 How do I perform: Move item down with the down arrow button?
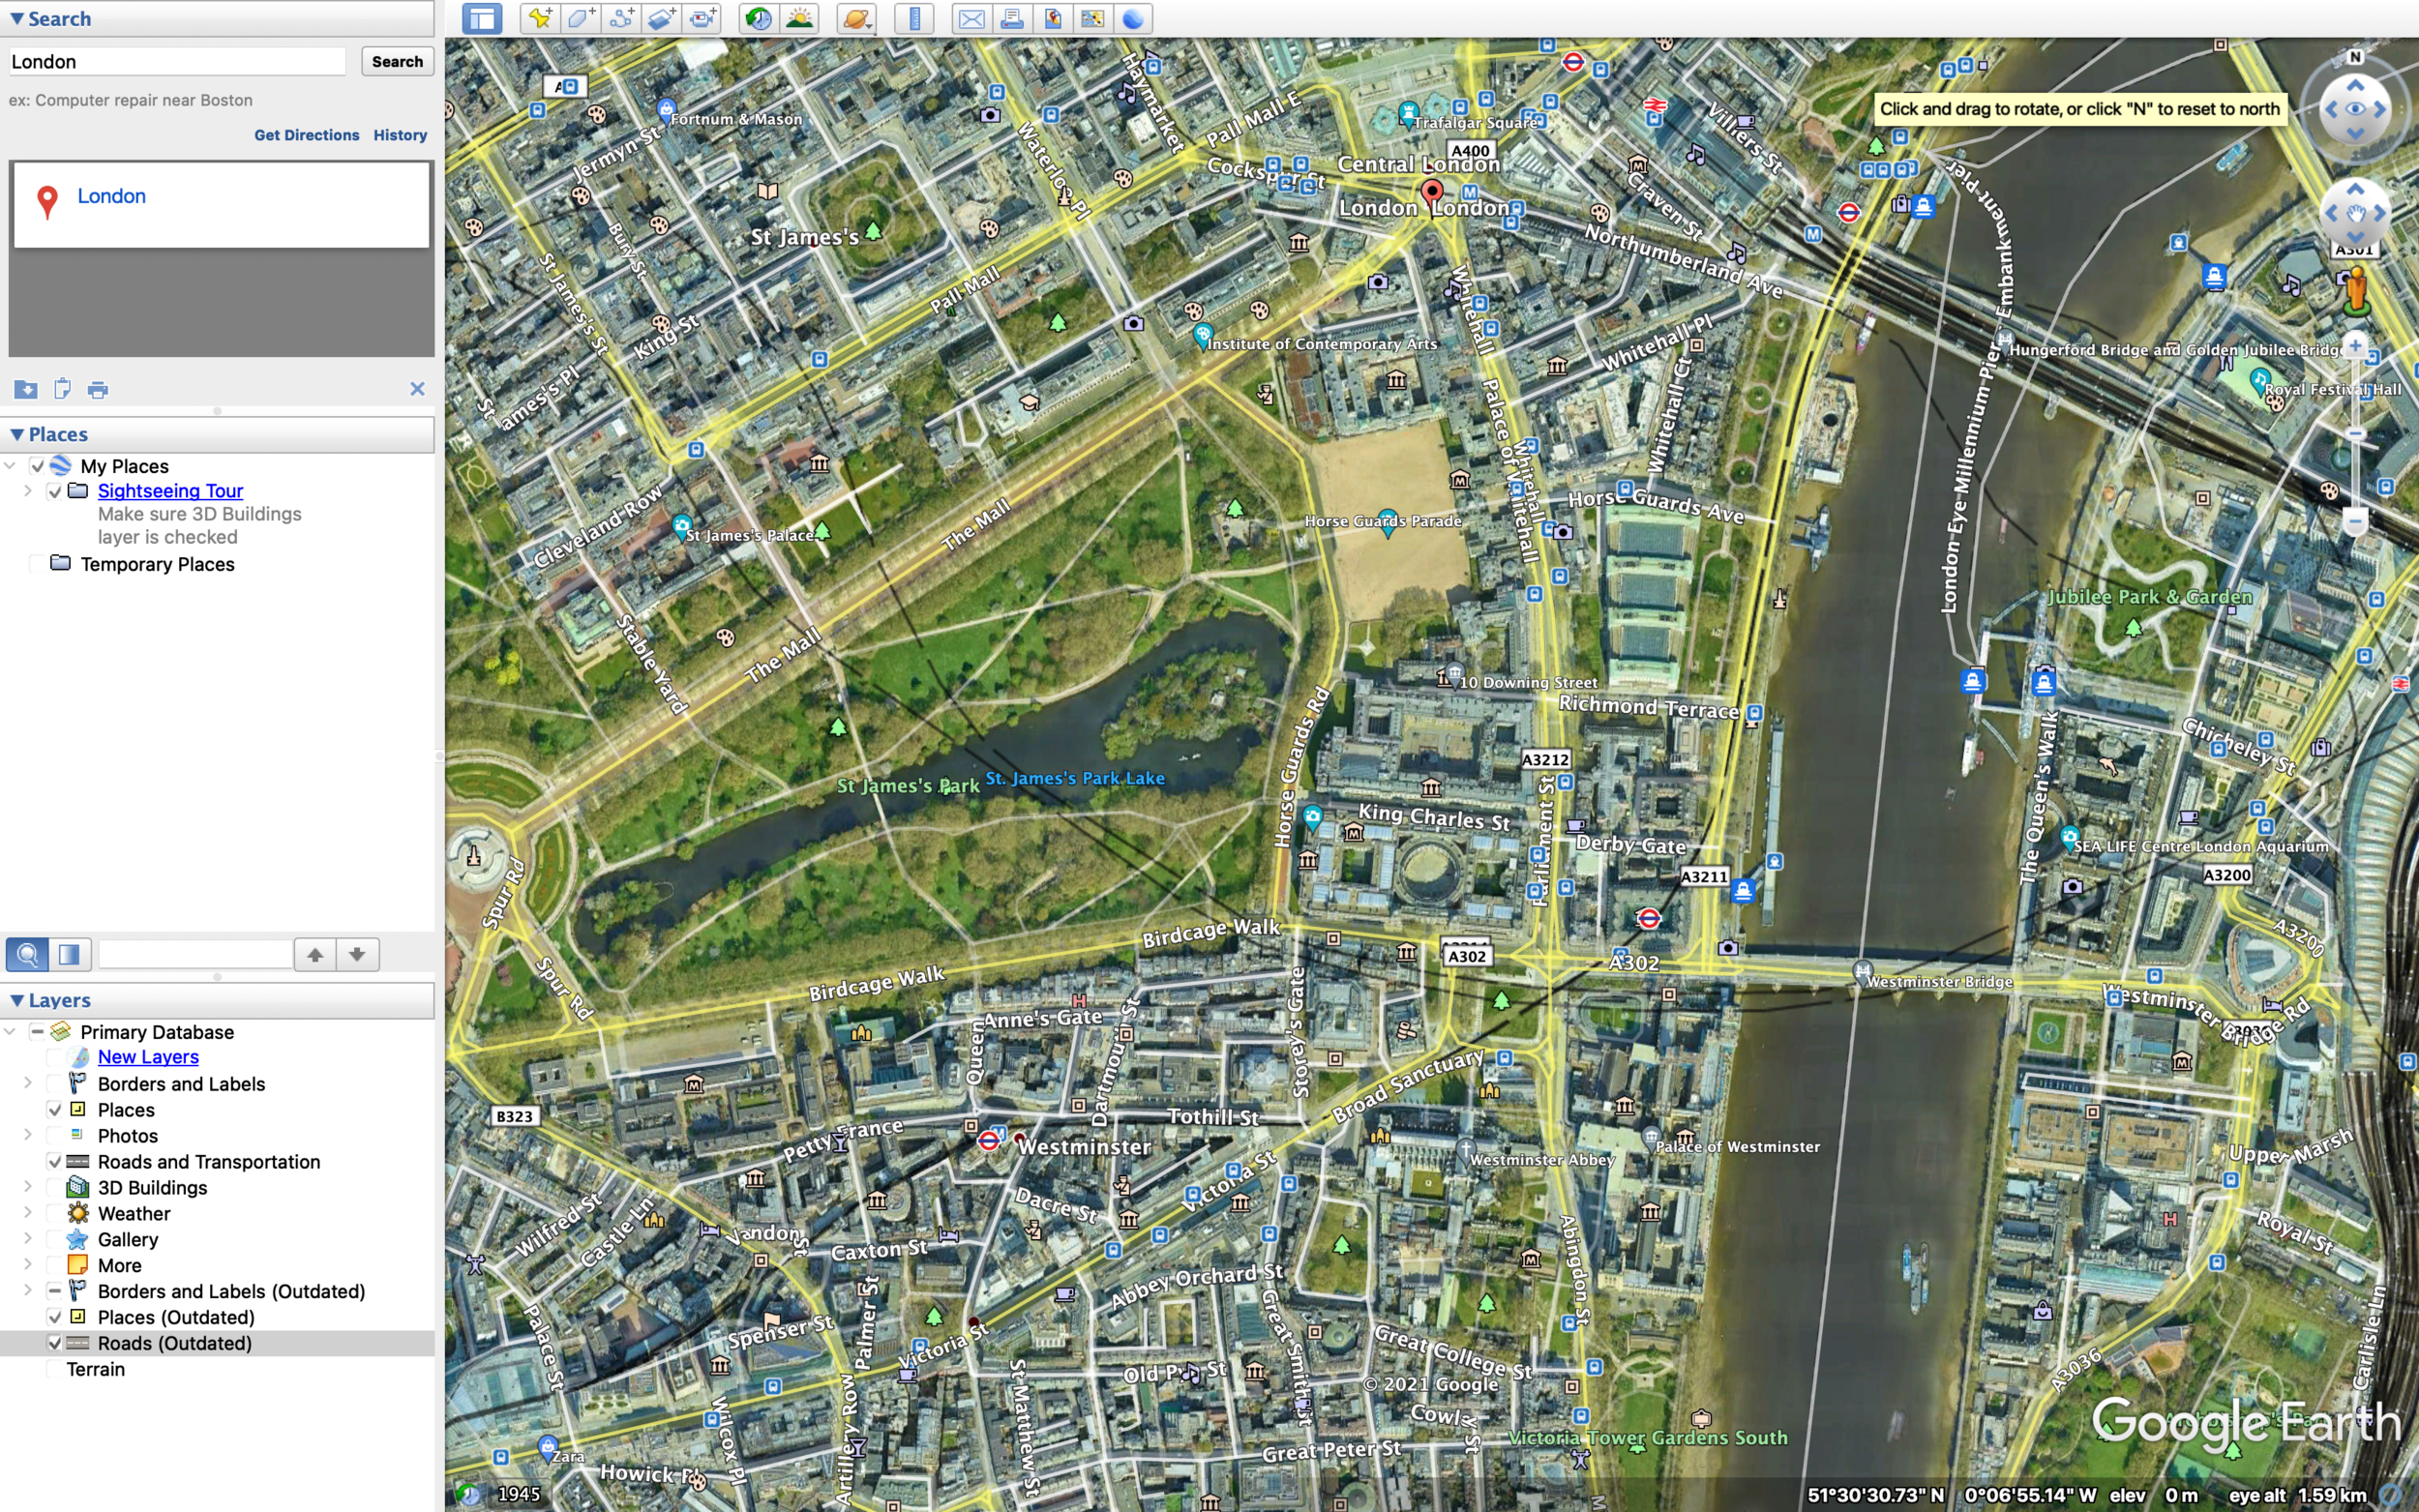click(x=357, y=954)
